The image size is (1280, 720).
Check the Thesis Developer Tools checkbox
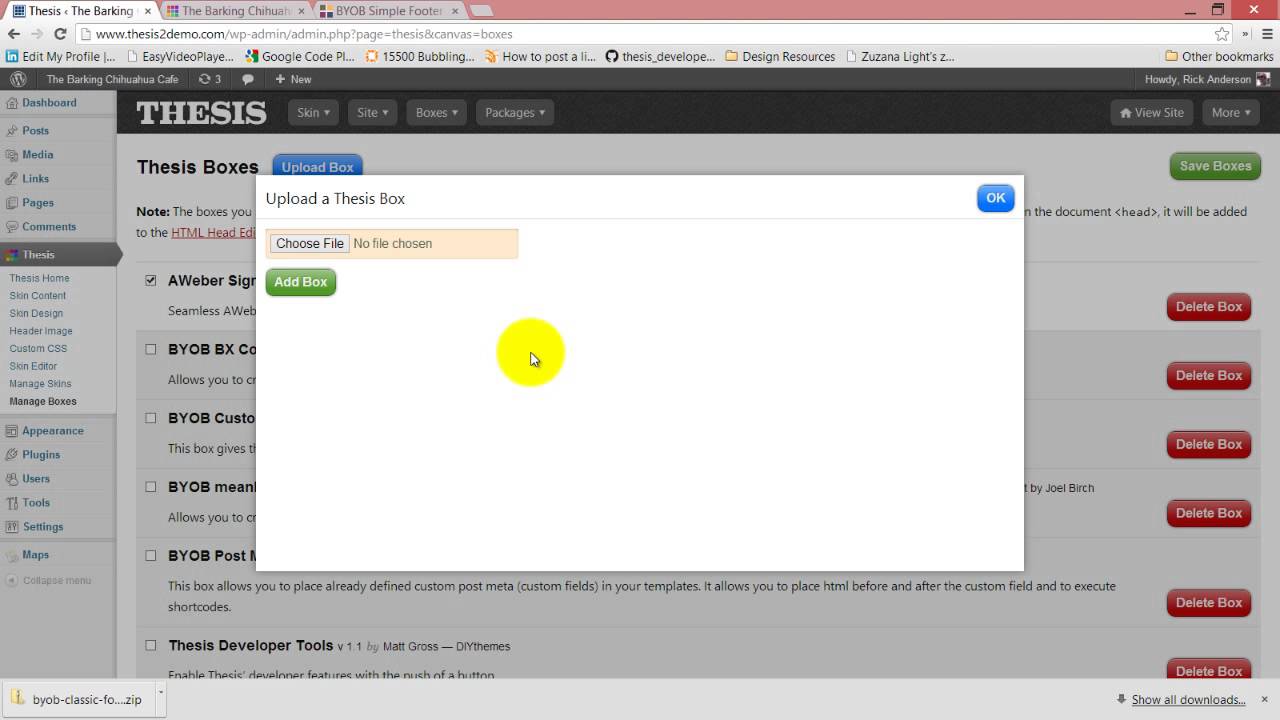tap(151, 646)
